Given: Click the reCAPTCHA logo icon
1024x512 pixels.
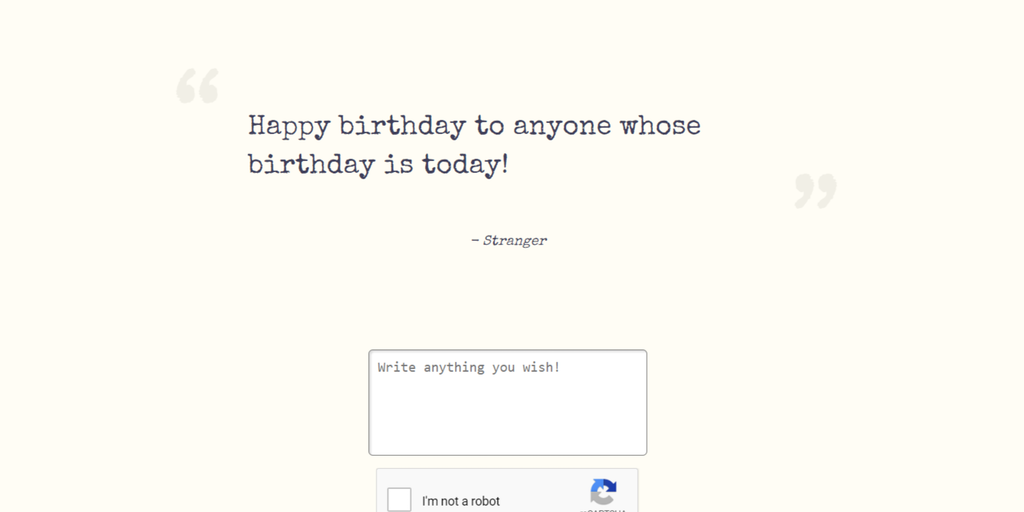Looking at the screenshot, I should 603,491.
